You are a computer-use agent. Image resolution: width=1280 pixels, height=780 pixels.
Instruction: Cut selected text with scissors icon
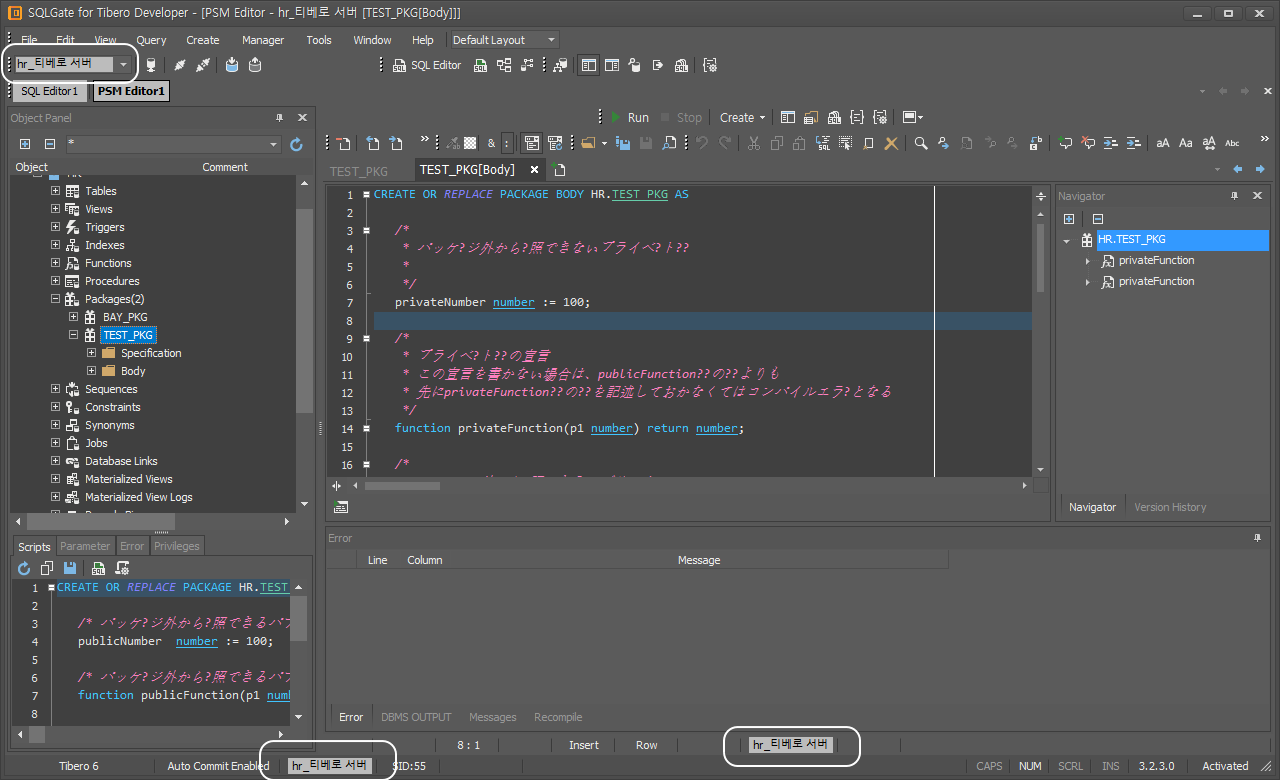754,143
